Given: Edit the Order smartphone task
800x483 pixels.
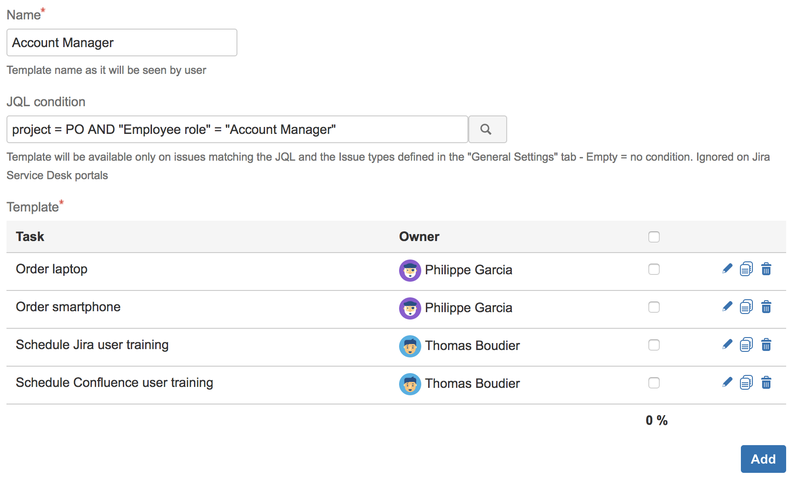Looking at the screenshot, I should (727, 307).
